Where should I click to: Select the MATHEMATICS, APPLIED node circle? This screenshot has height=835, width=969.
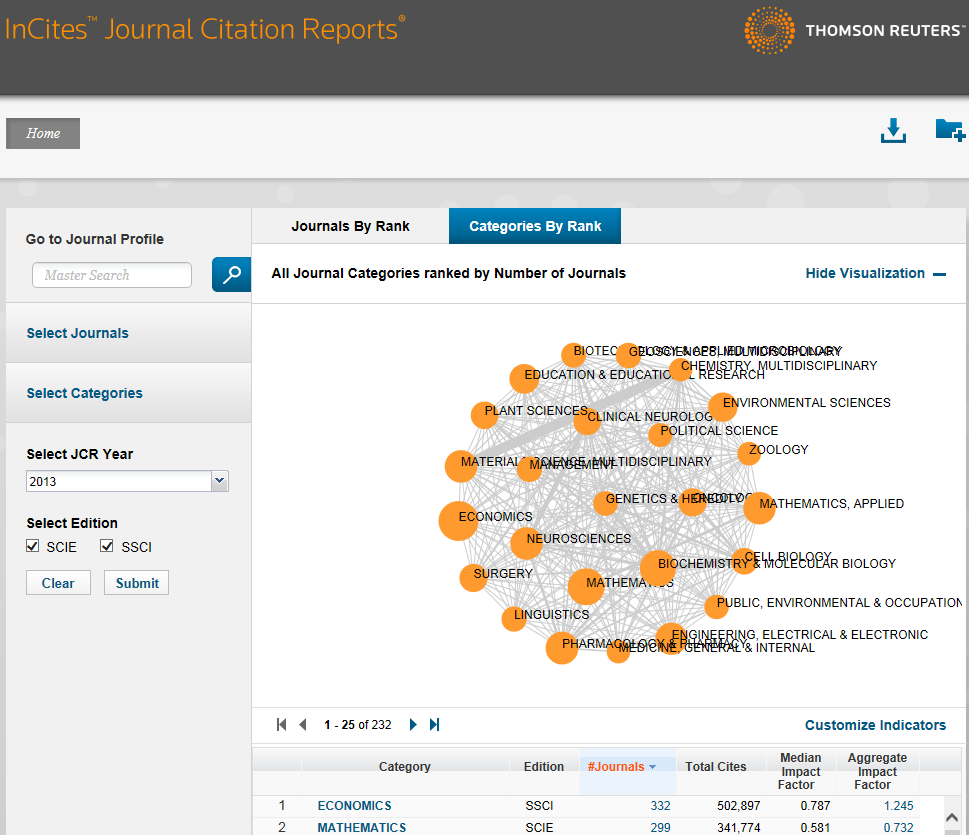point(760,508)
